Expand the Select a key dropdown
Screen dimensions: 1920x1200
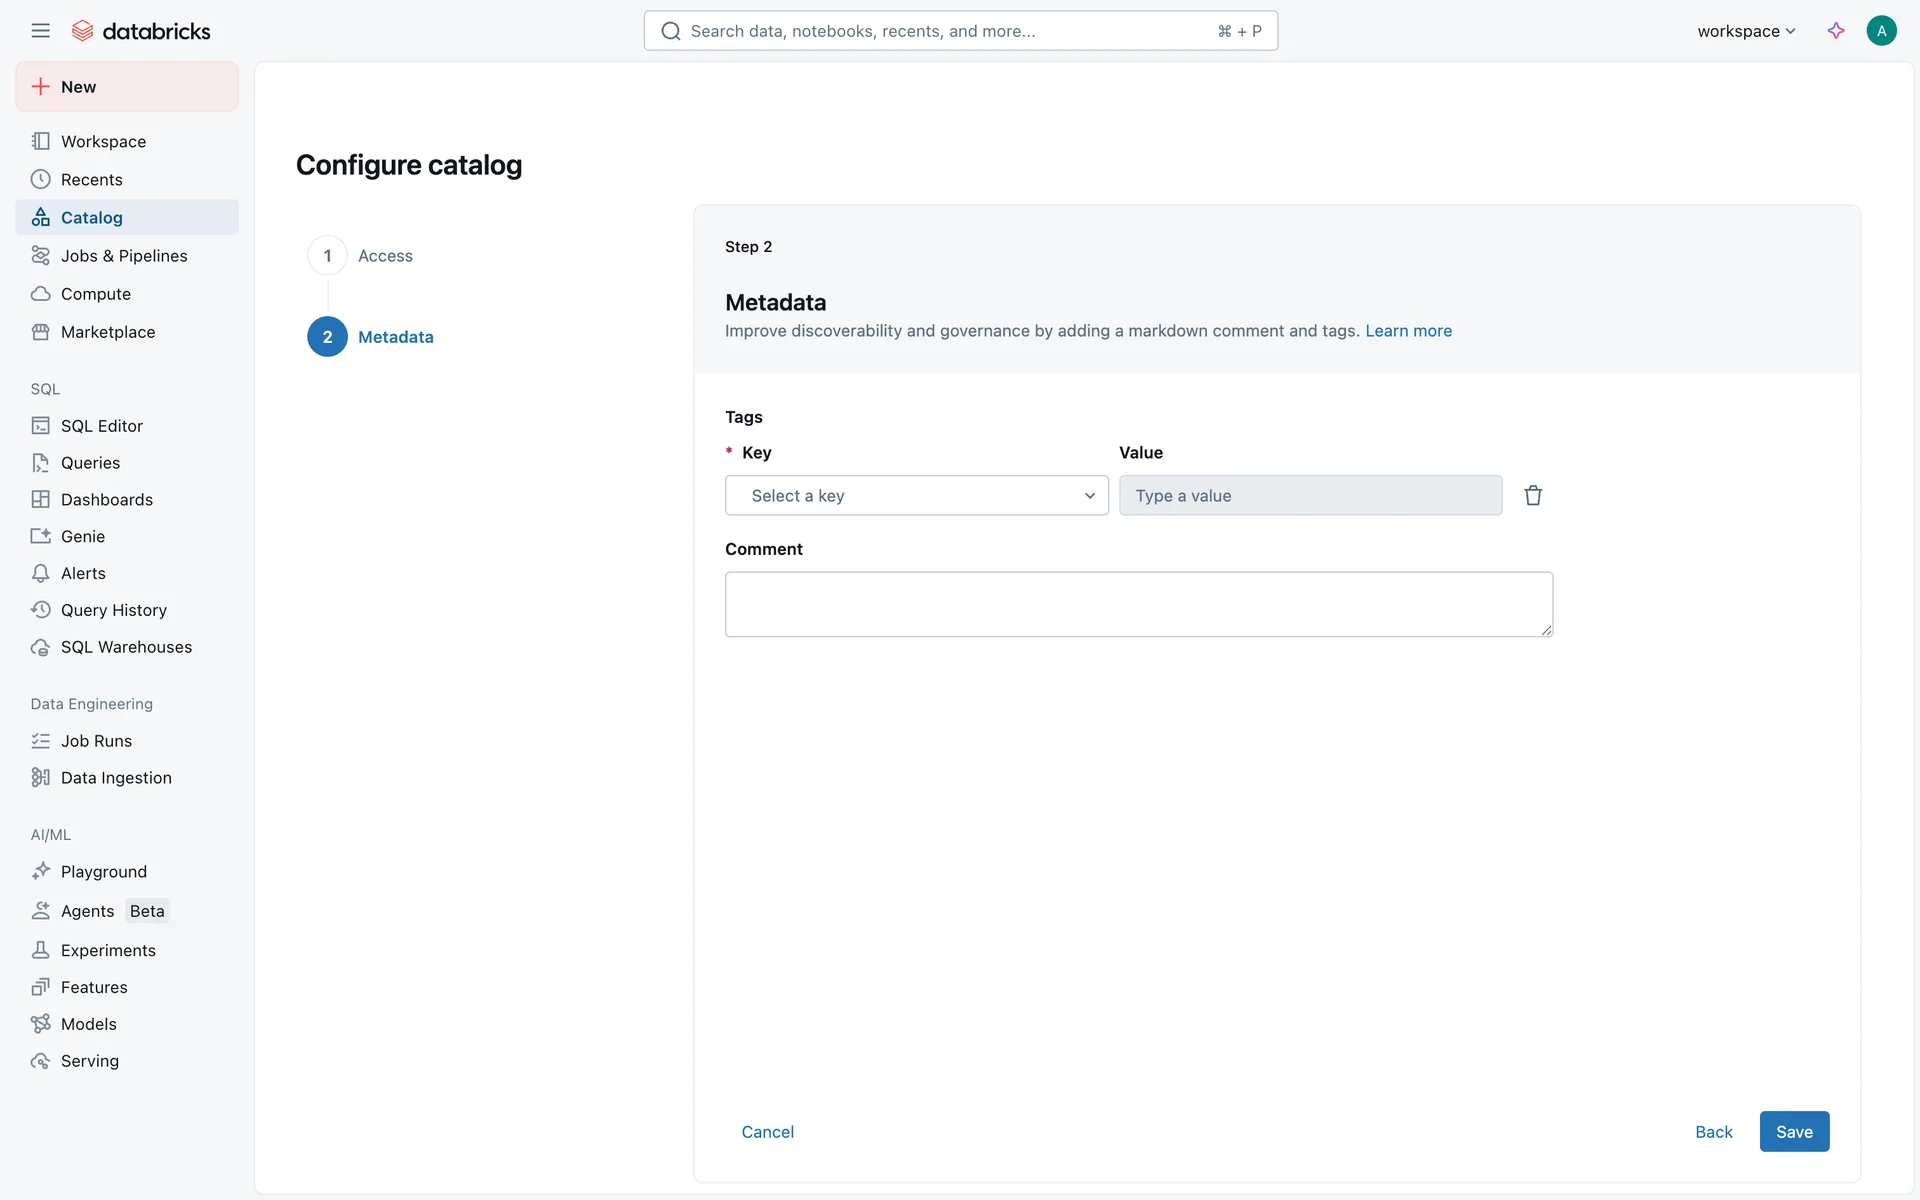coord(916,496)
